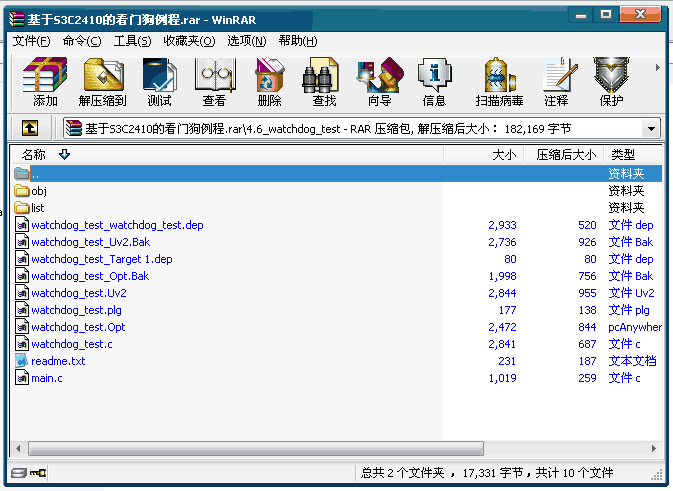Click the scroll-left arrow of the file list
Screen dimensions: 673x491
pos(18,449)
